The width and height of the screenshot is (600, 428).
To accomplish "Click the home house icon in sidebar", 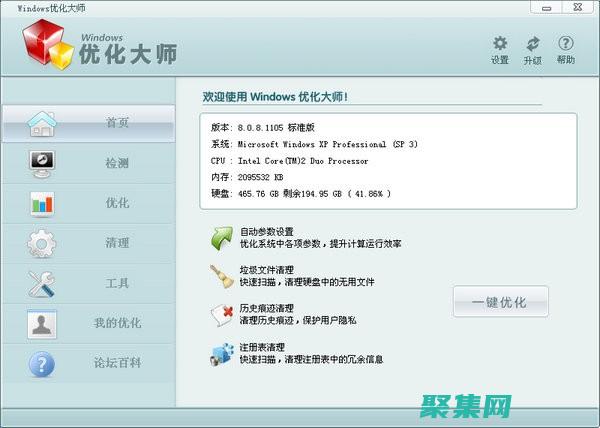I will 42,124.
